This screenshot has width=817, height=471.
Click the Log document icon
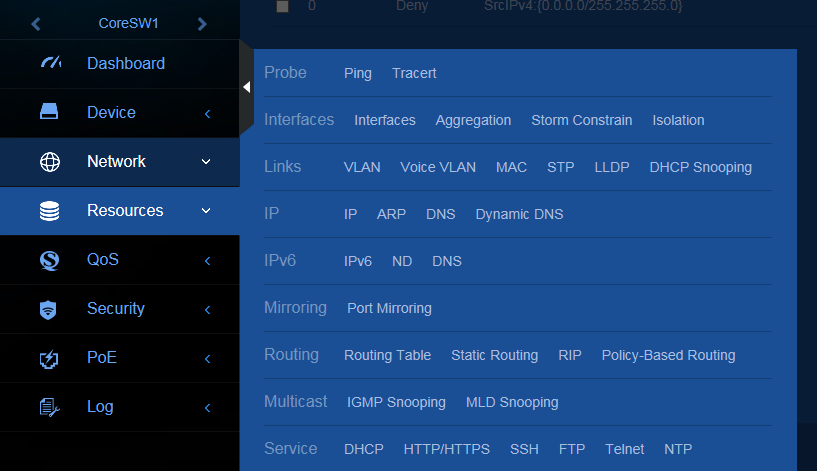(49, 407)
